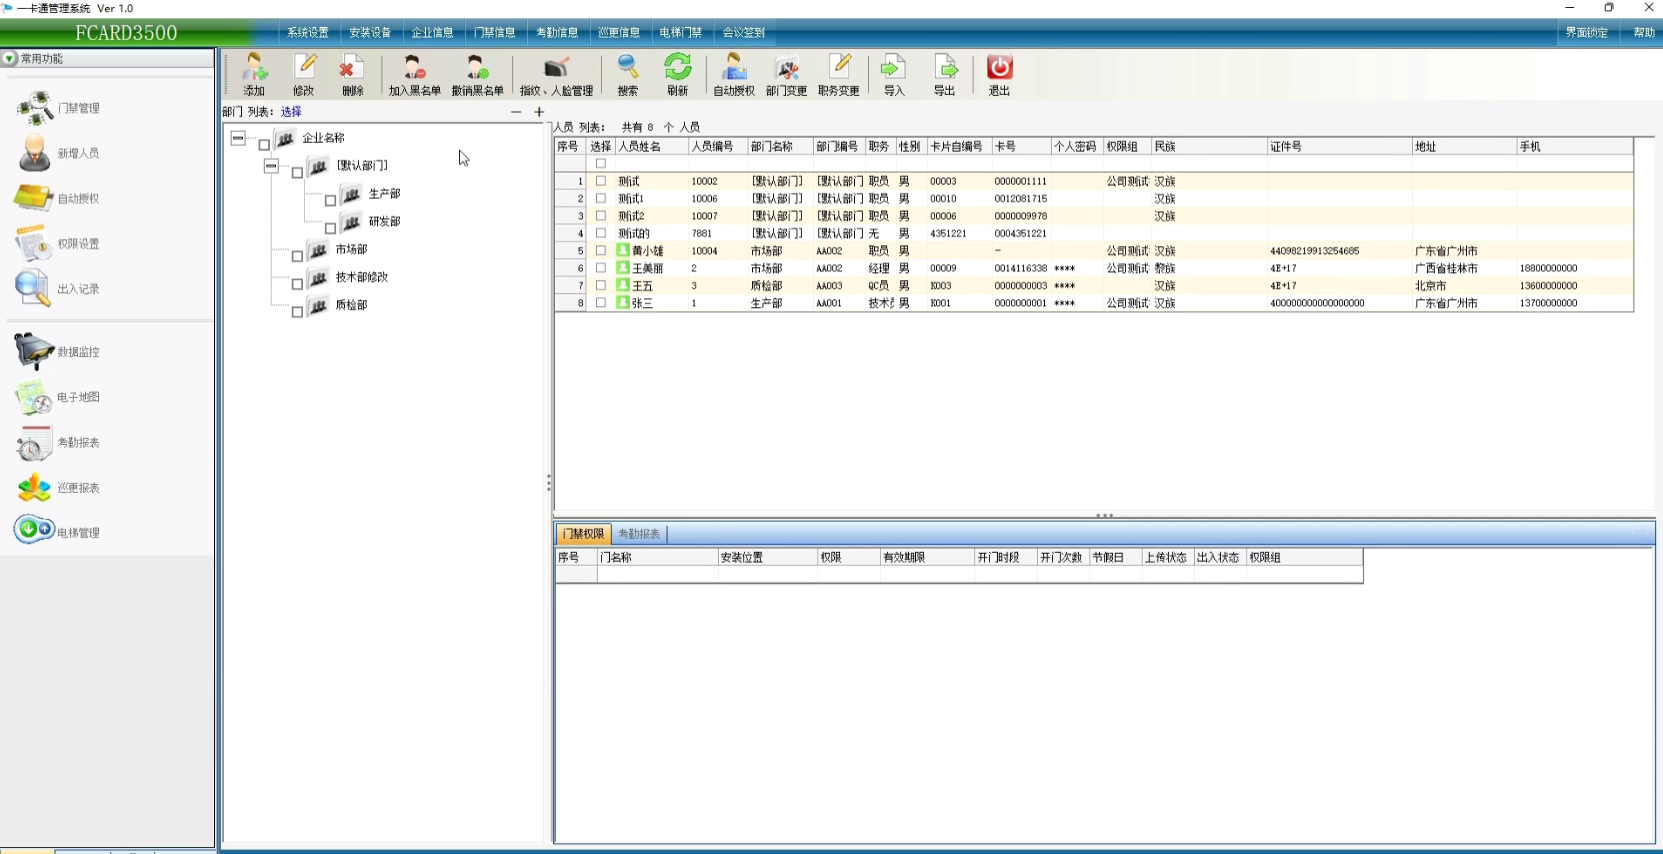Tick the select-all checkbox under 选择 header

601,163
